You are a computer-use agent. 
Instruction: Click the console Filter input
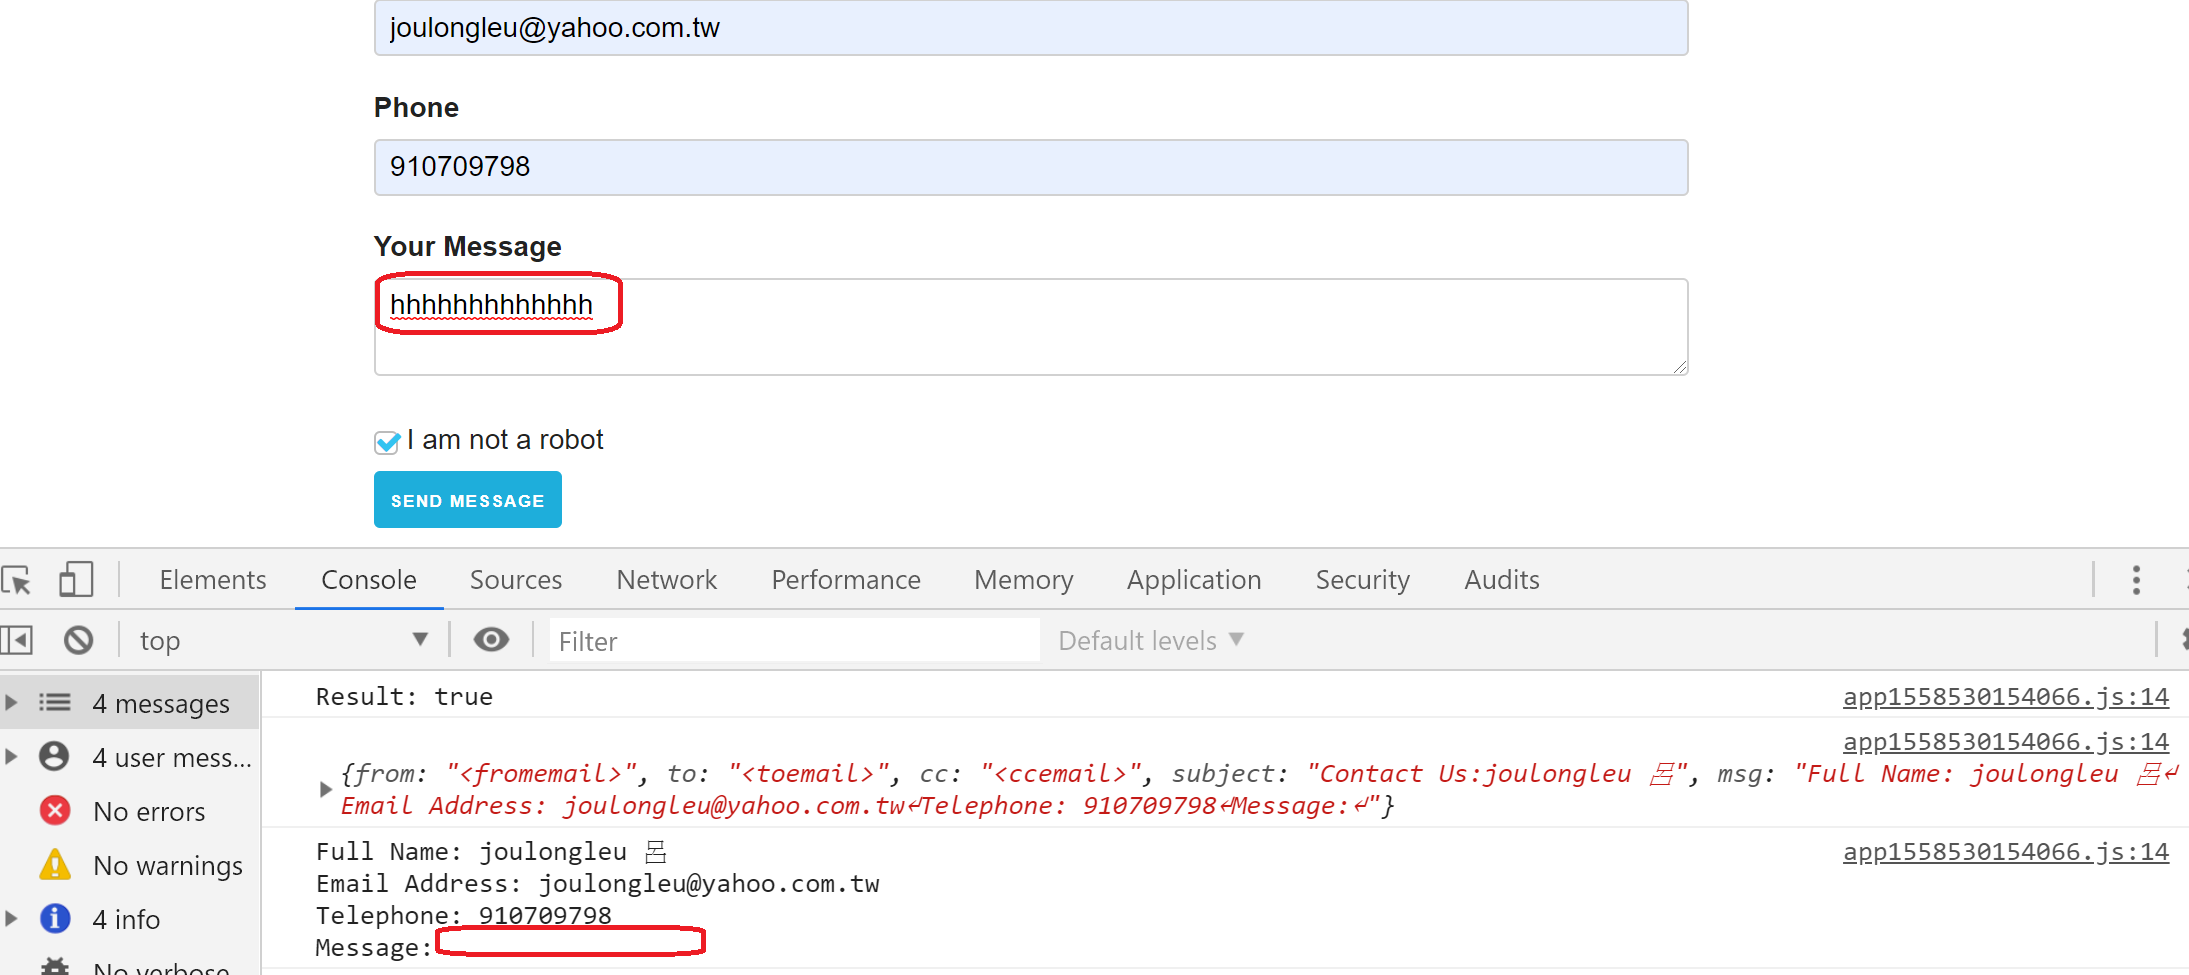tap(794, 640)
